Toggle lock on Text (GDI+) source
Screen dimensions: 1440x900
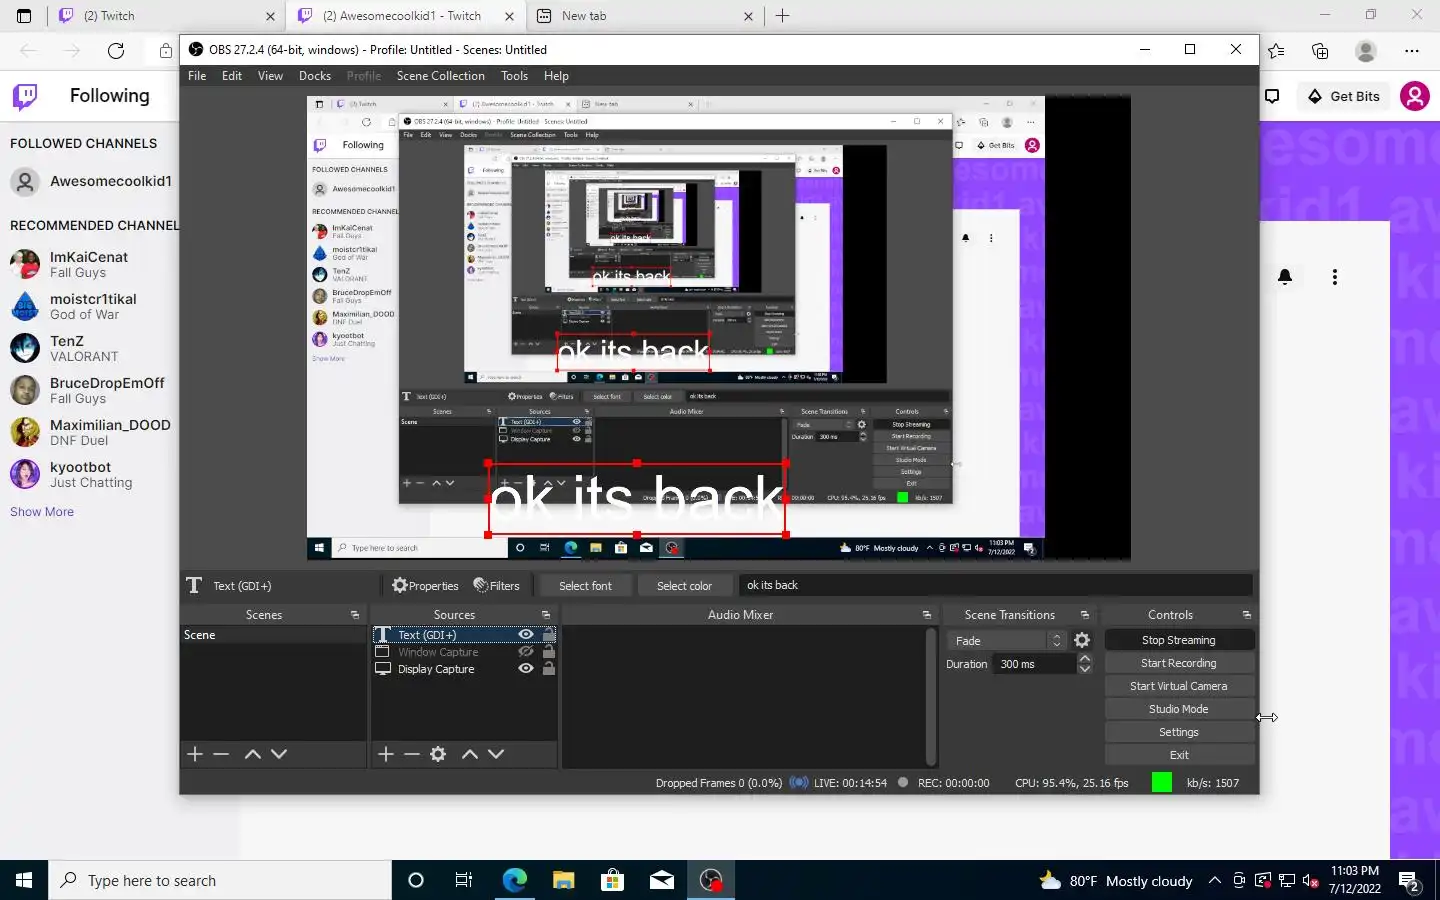point(549,634)
